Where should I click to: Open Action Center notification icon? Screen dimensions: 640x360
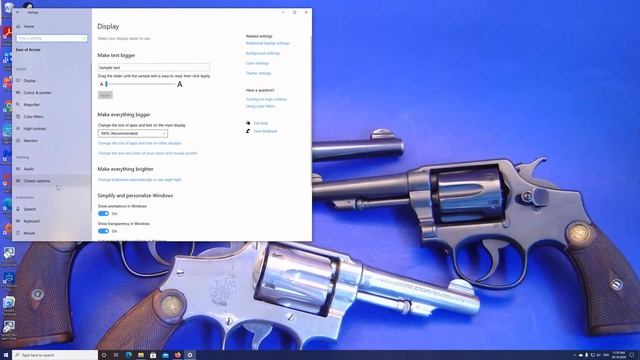coord(632,355)
